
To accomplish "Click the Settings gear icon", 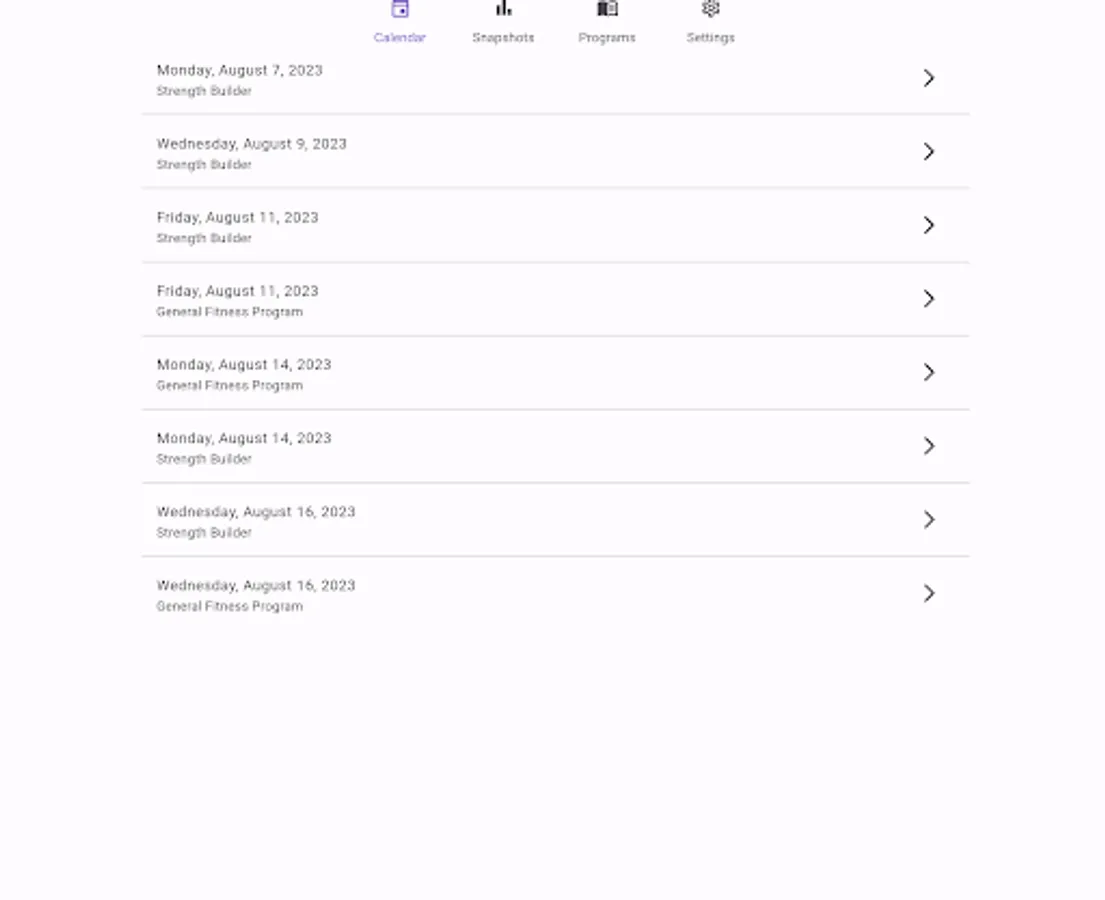I will tap(710, 9).
